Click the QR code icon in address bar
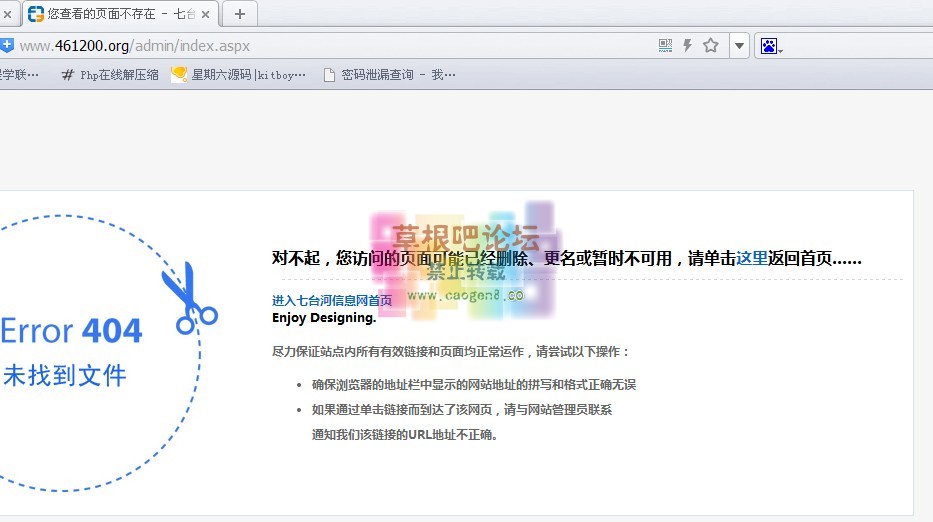 666,46
